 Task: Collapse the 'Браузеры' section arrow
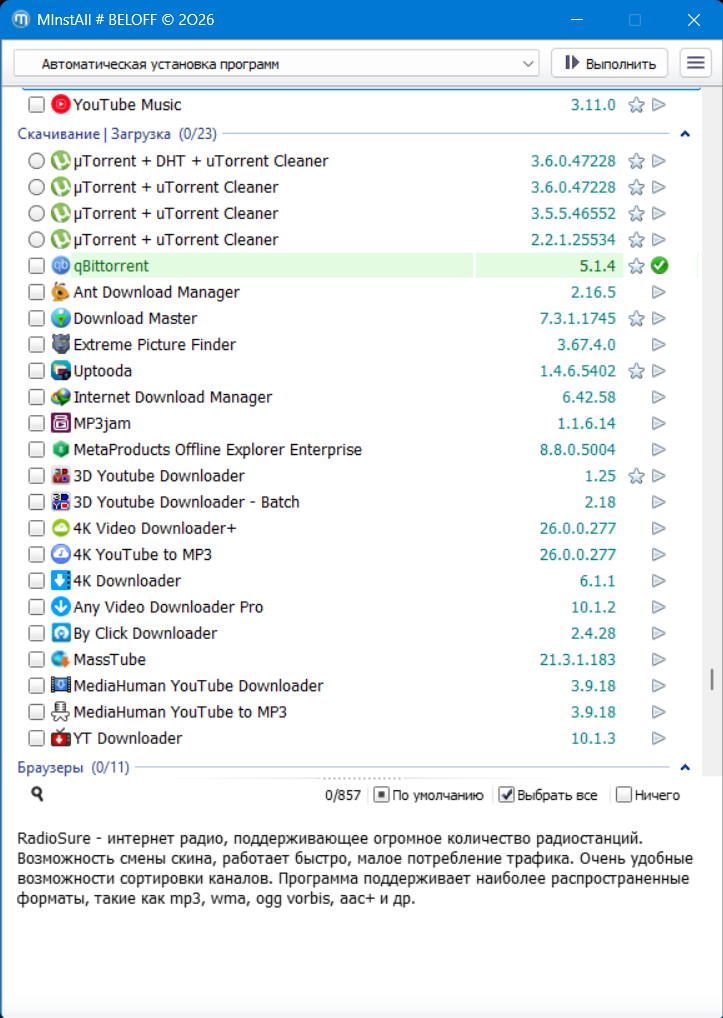pyautogui.click(x=685, y=768)
